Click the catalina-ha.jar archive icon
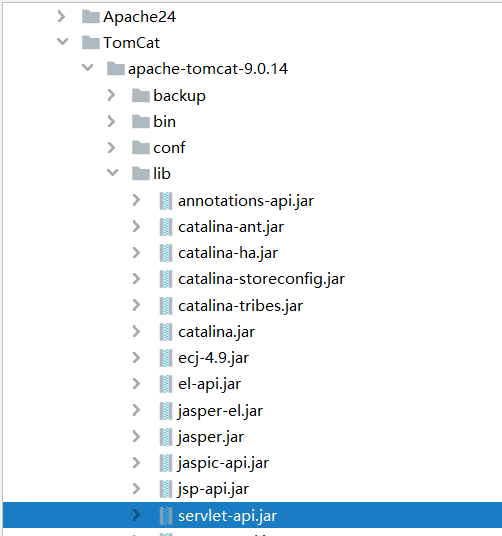 (x=166, y=253)
